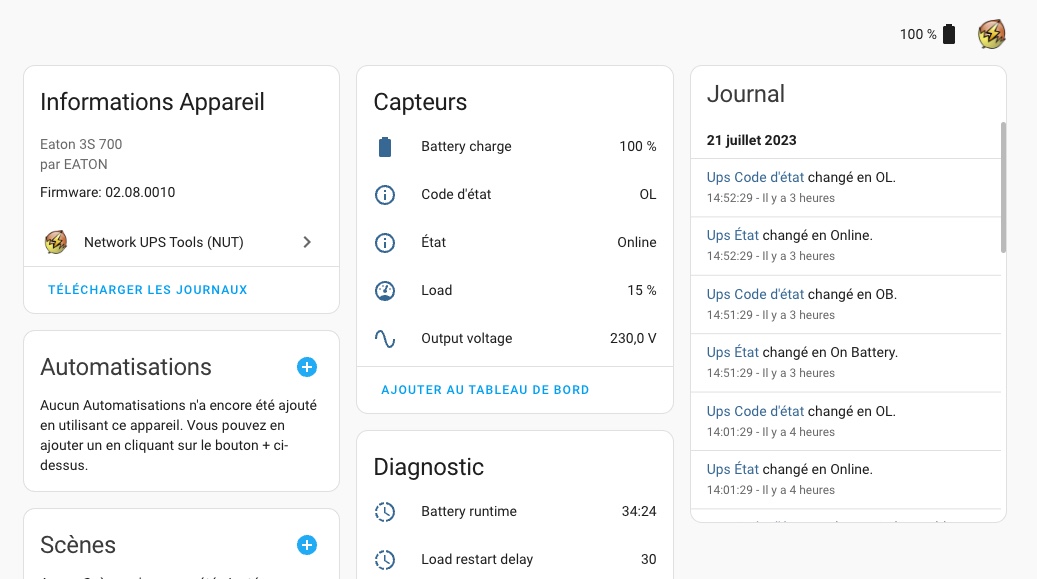Image resolution: width=1037 pixels, height=579 pixels.
Task: Click the Battery runtime clock icon
Action: [x=385, y=512]
